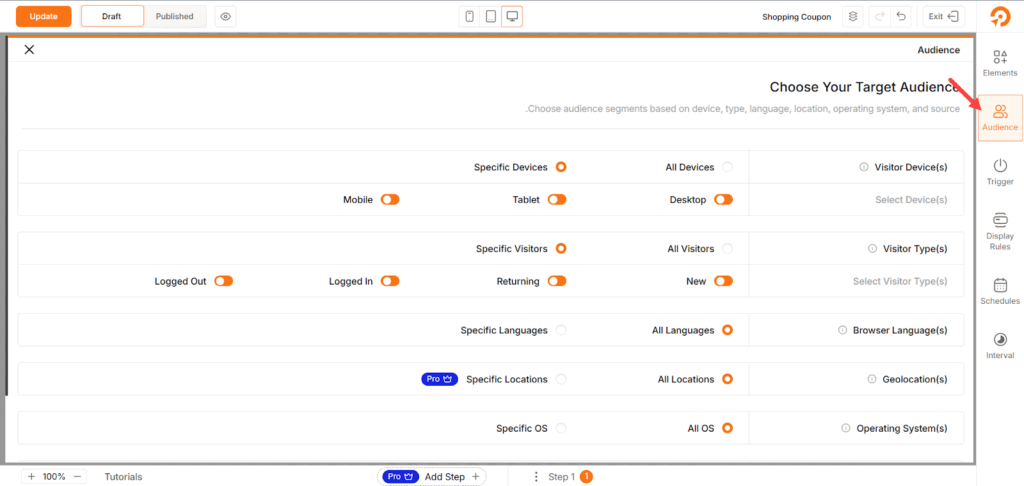Image resolution: width=1024 pixels, height=486 pixels.
Task: Select Specific Languages radio option
Action: pyautogui.click(x=561, y=330)
